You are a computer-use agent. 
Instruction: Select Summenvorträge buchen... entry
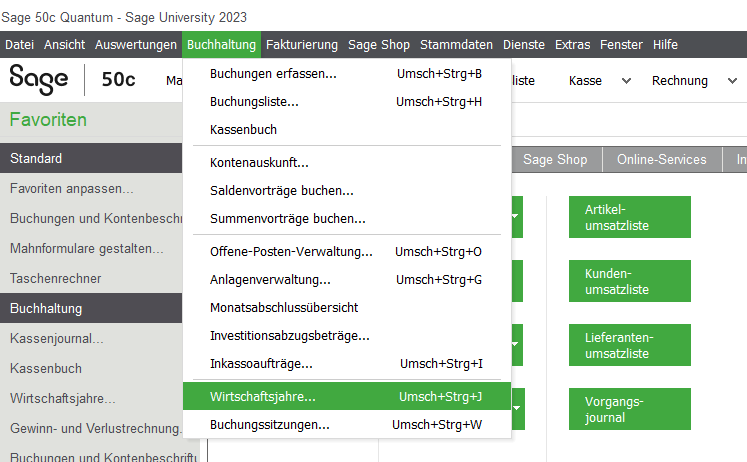347,219
